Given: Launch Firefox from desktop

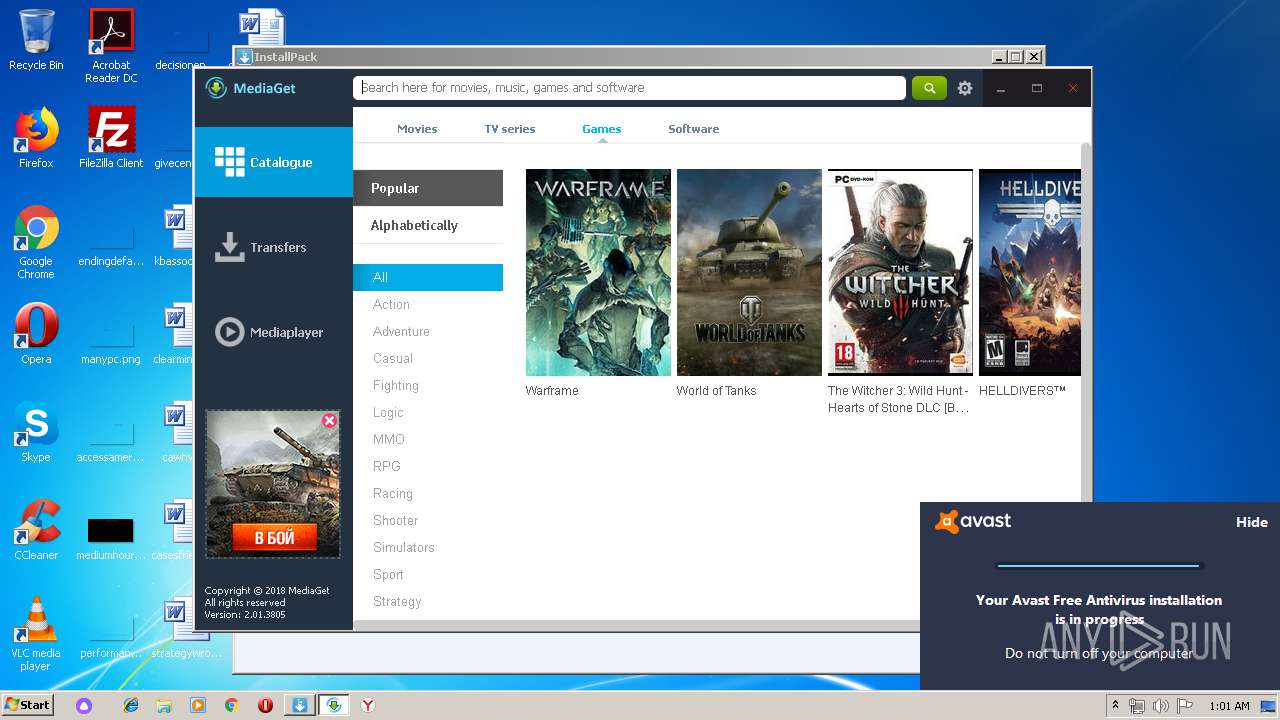Looking at the screenshot, I should coord(36,138).
